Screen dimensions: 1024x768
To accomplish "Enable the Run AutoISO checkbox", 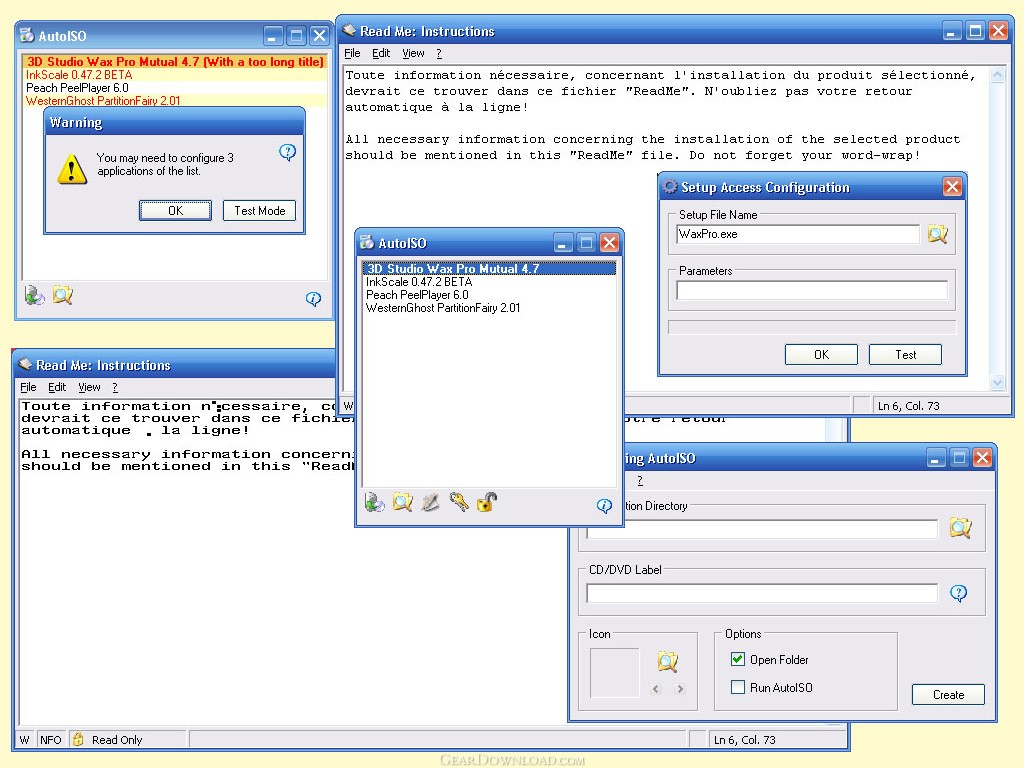I will (738, 687).
